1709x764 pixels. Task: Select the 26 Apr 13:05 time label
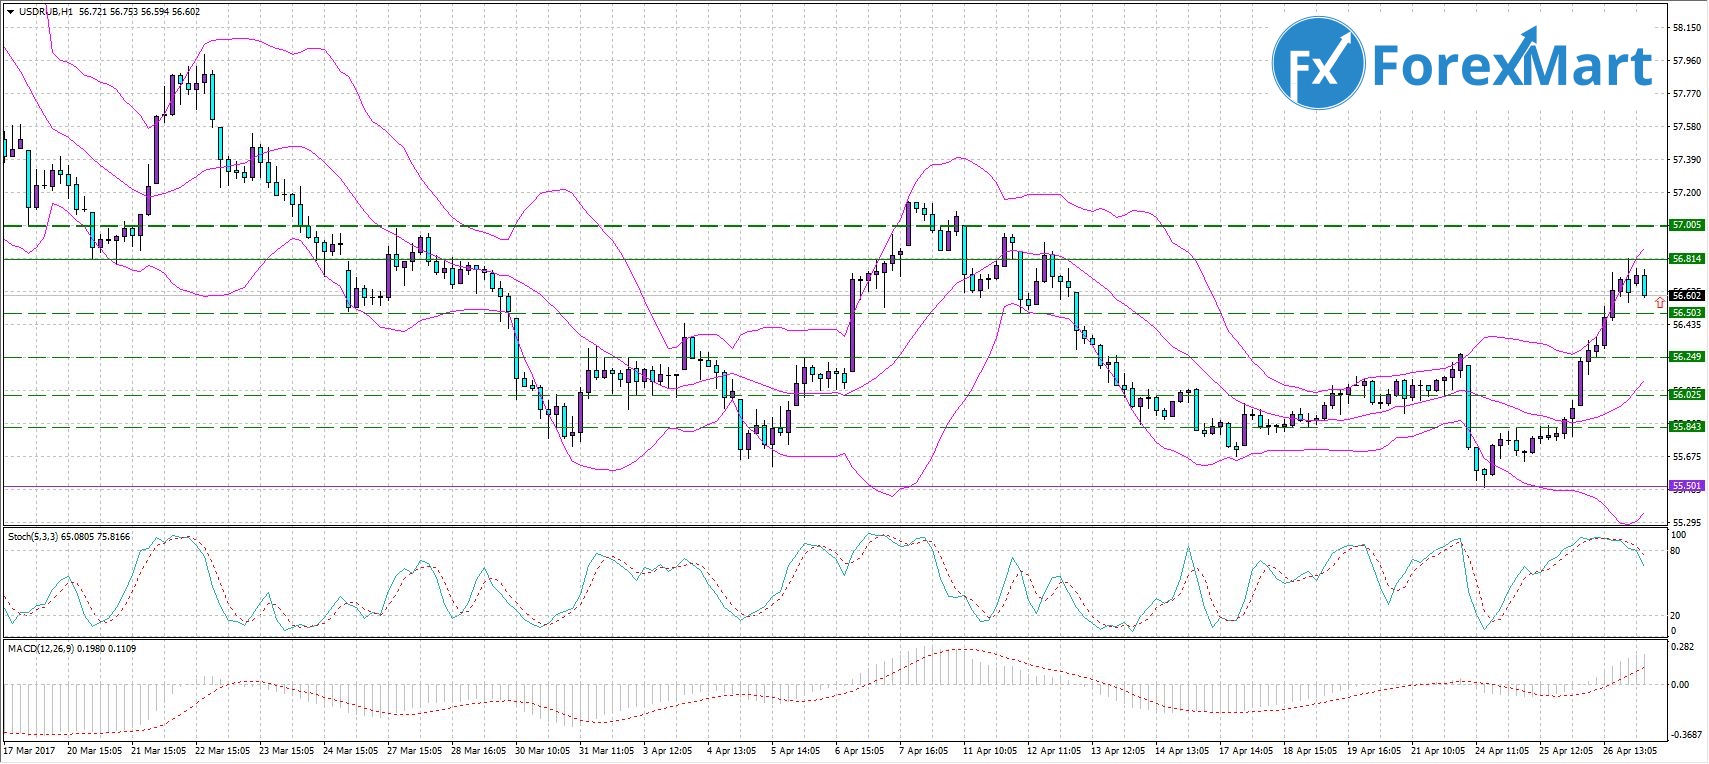1631,750
